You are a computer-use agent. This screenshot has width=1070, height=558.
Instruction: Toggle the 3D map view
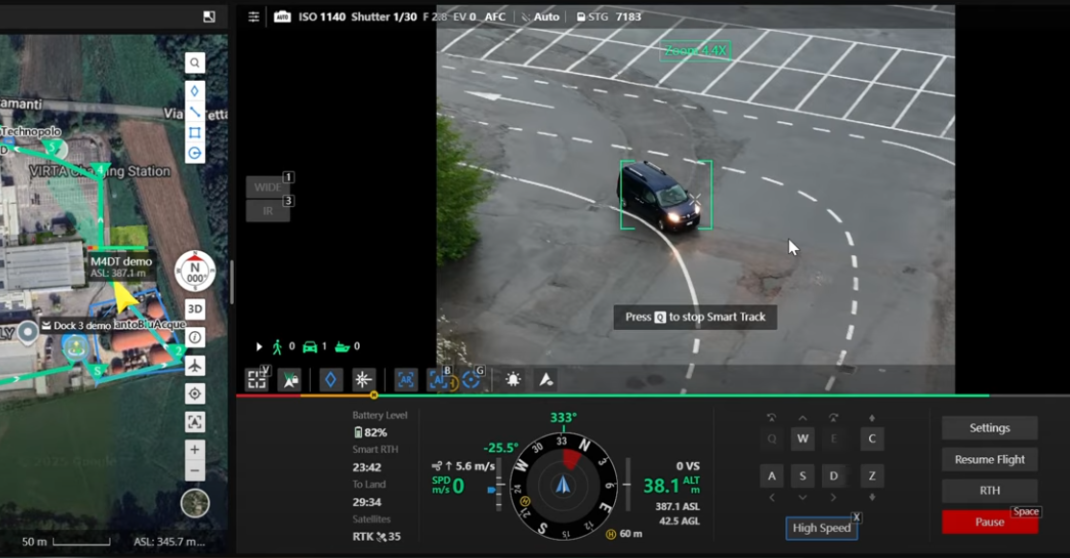click(194, 309)
